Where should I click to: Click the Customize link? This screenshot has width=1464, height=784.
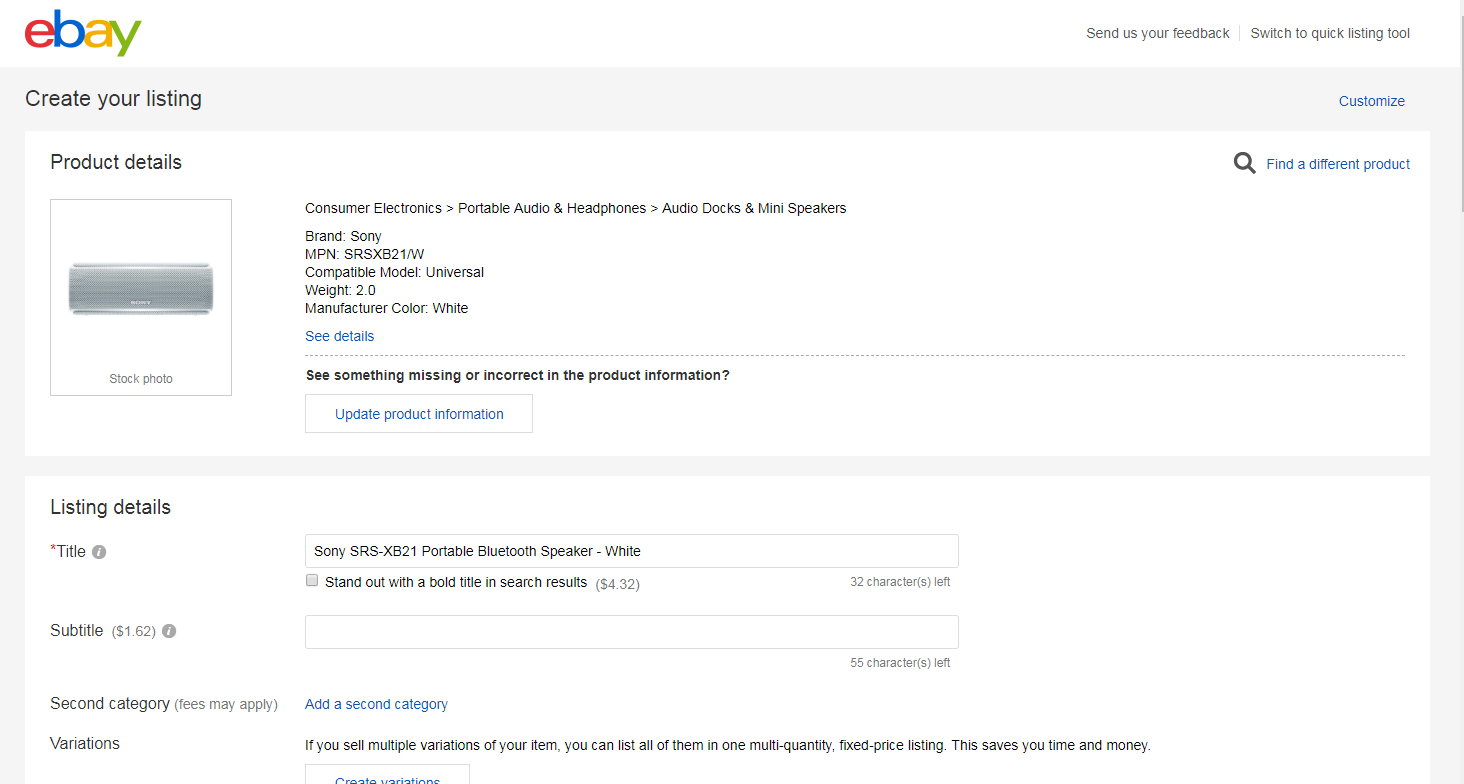(x=1372, y=101)
